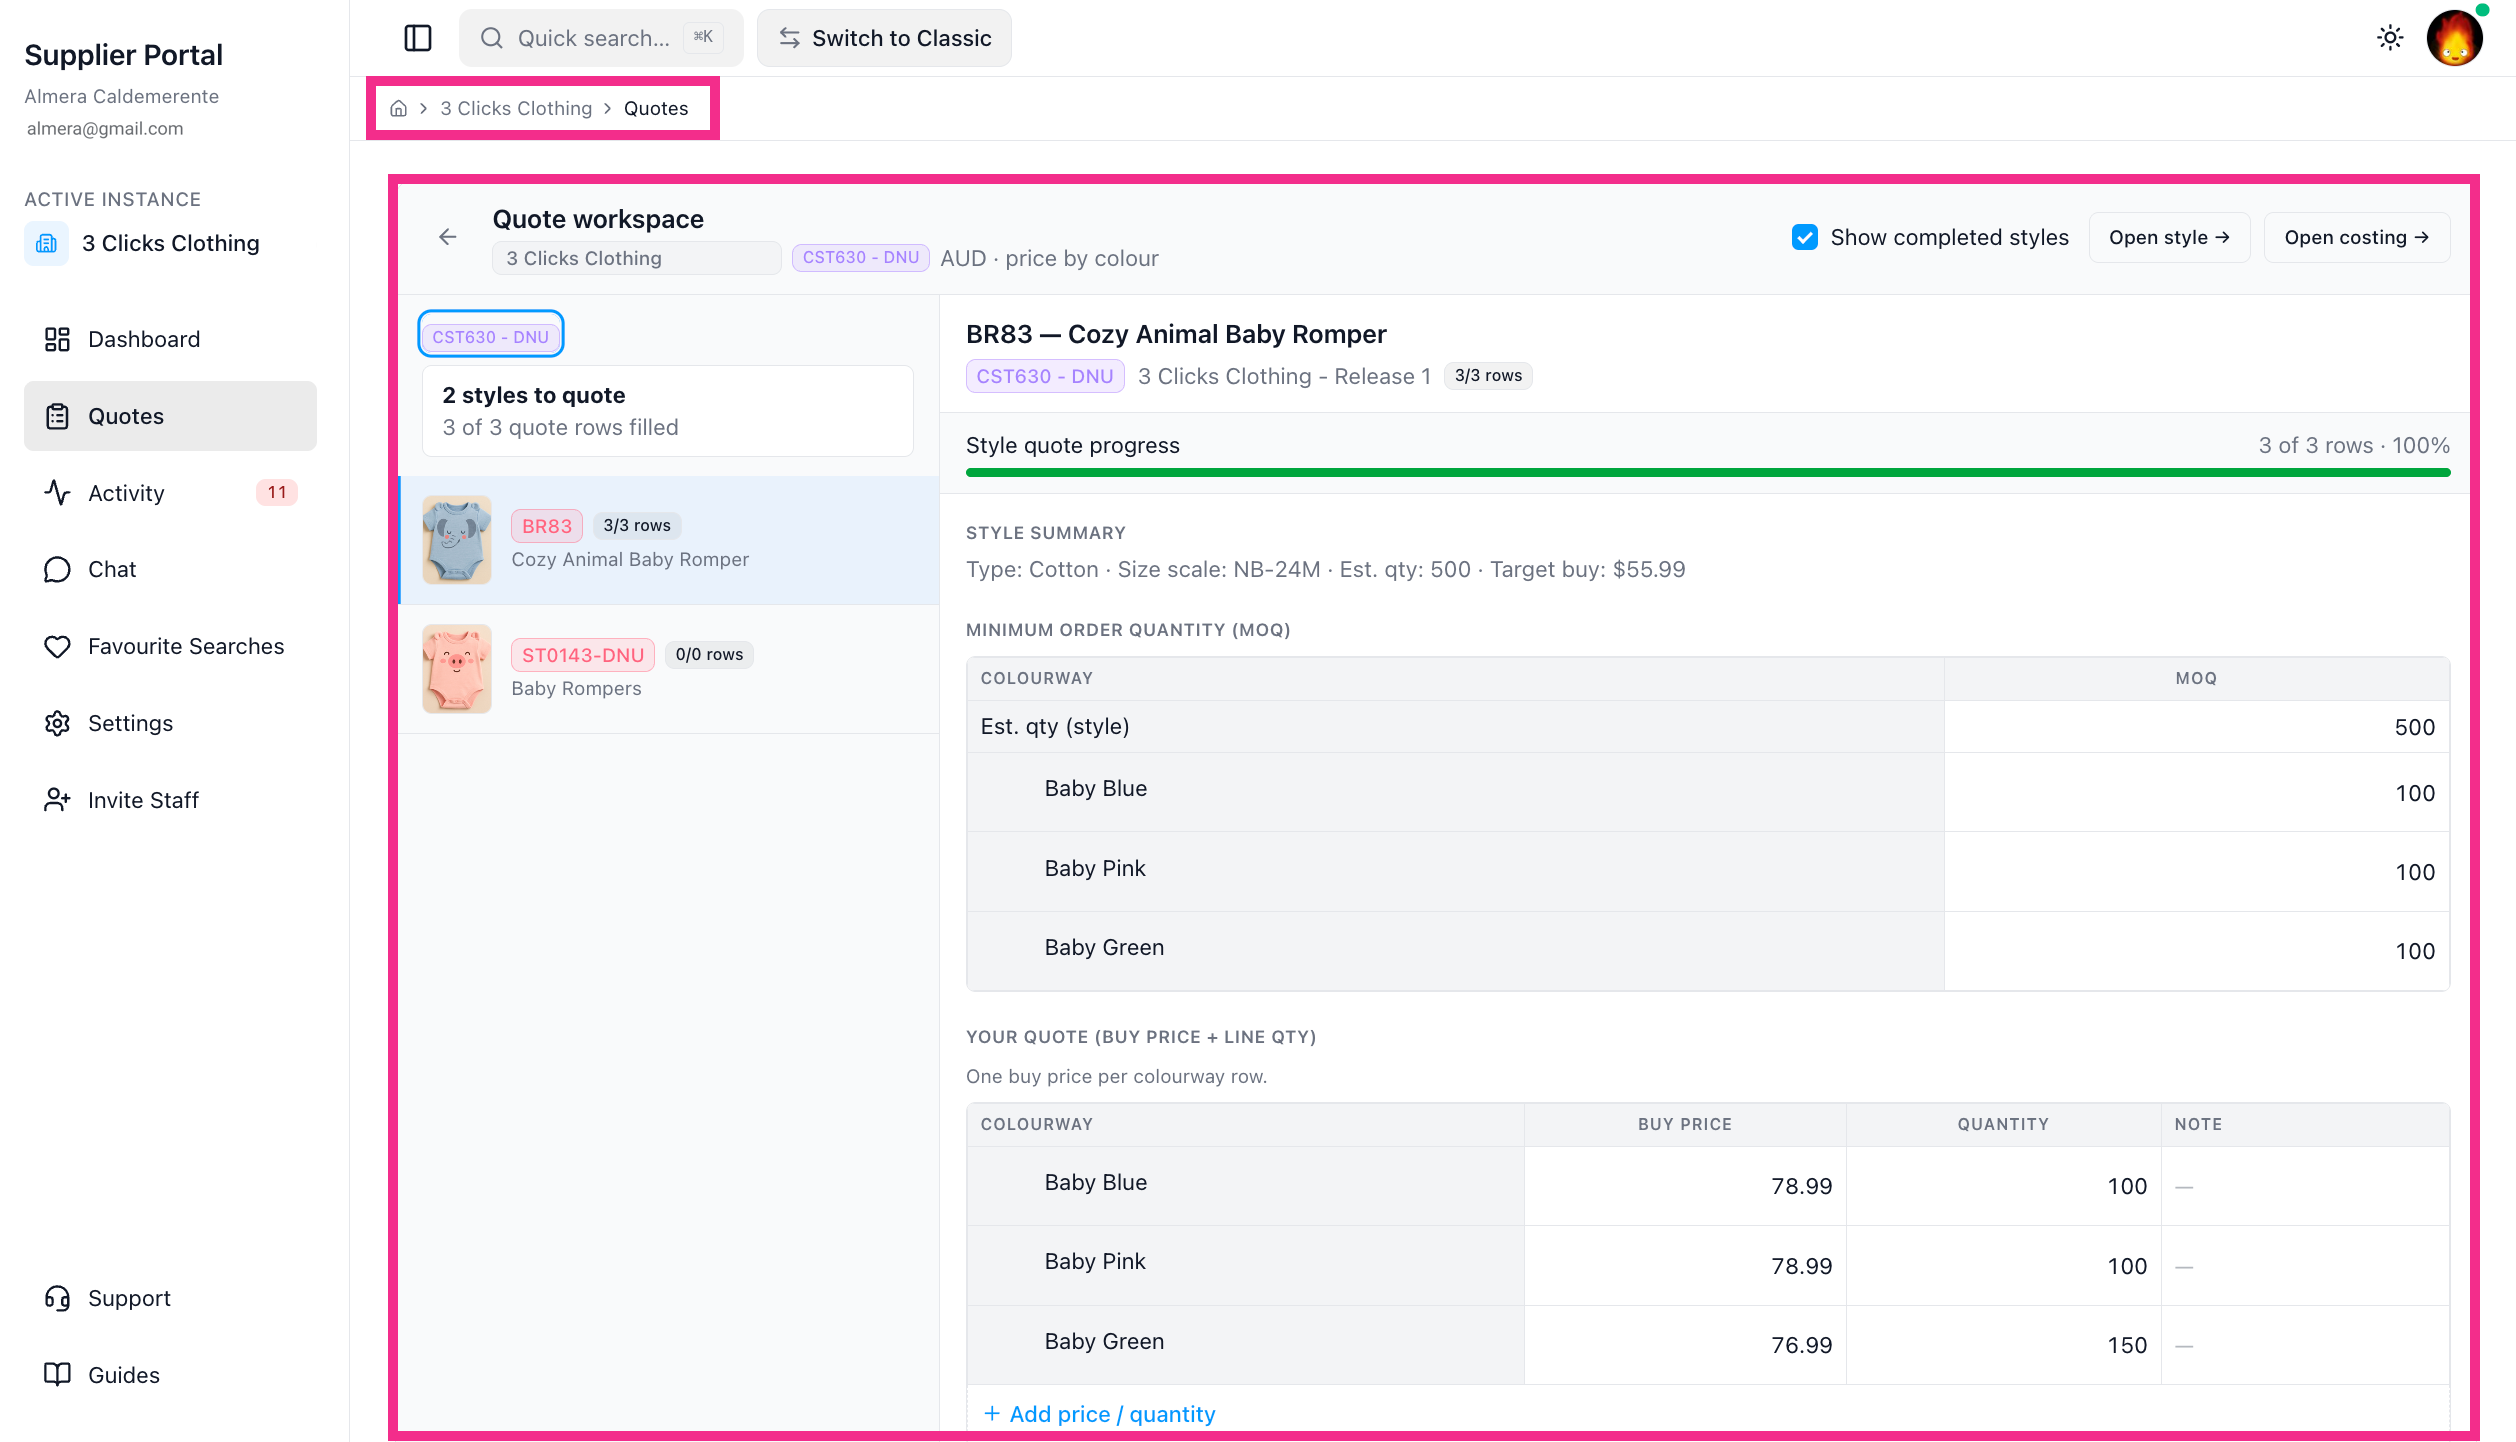Click the green style quote progress bar
This screenshot has width=2516, height=1442.
(x=1708, y=473)
